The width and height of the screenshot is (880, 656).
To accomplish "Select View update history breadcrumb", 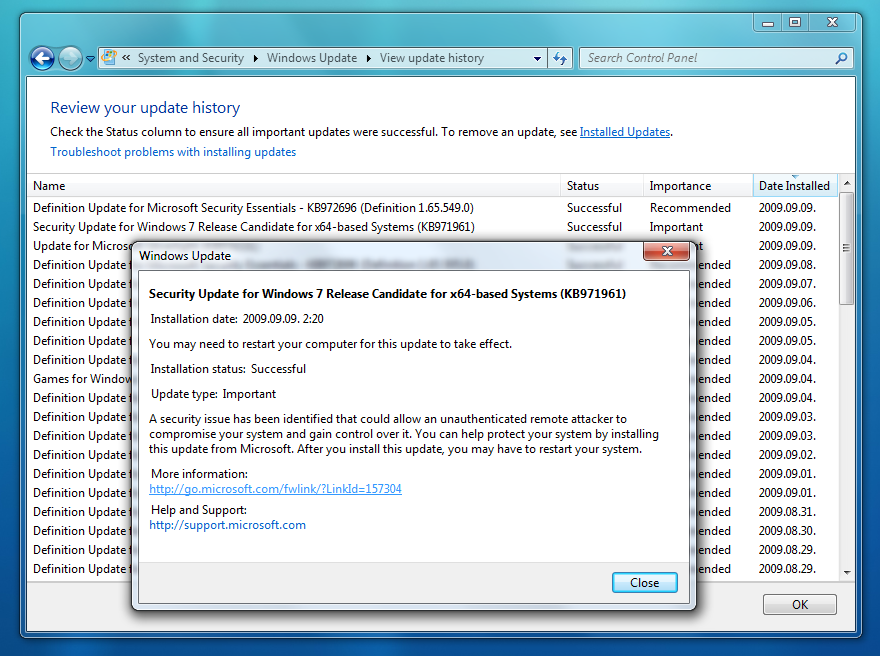I will click(x=432, y=58).
